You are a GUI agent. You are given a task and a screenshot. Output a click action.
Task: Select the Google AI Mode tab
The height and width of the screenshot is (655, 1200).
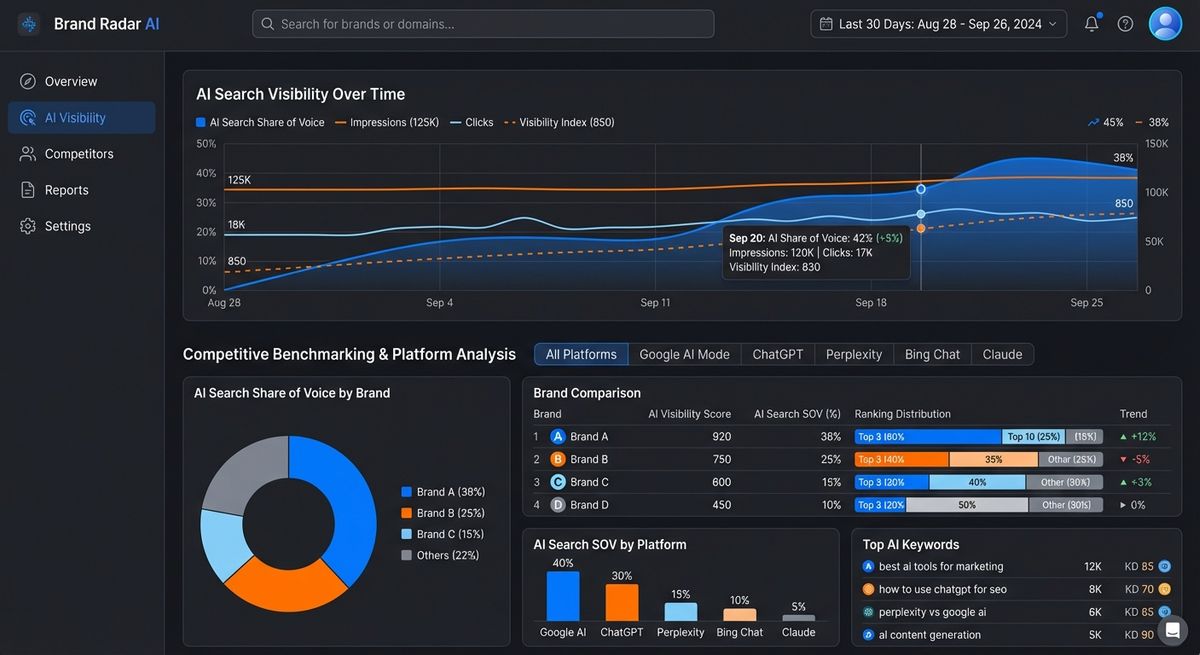pos(685,354)
